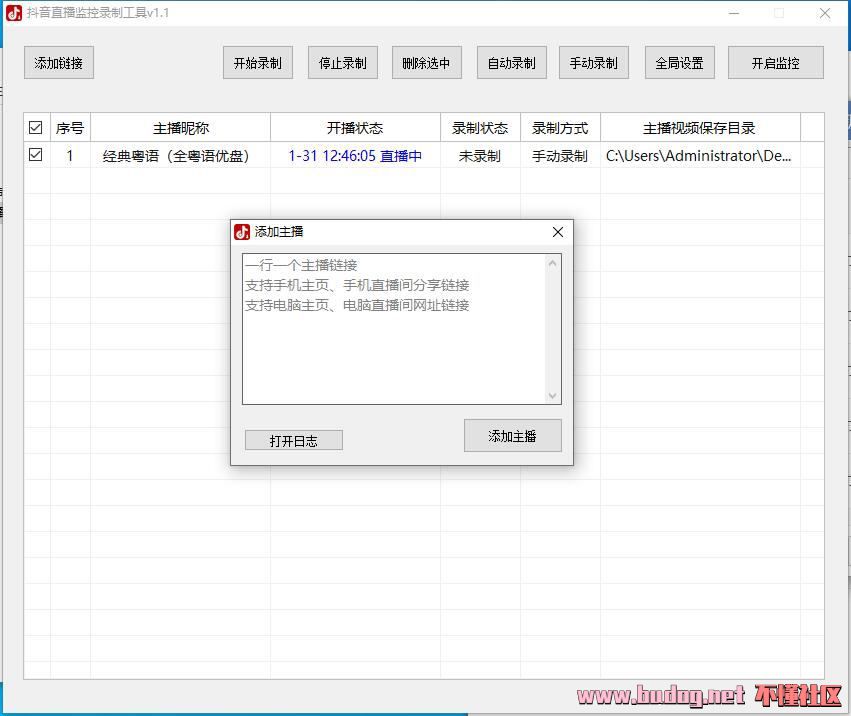Click the 录制方式 column header
Screen dimensions: 851x716
click(x=560, y=128)
